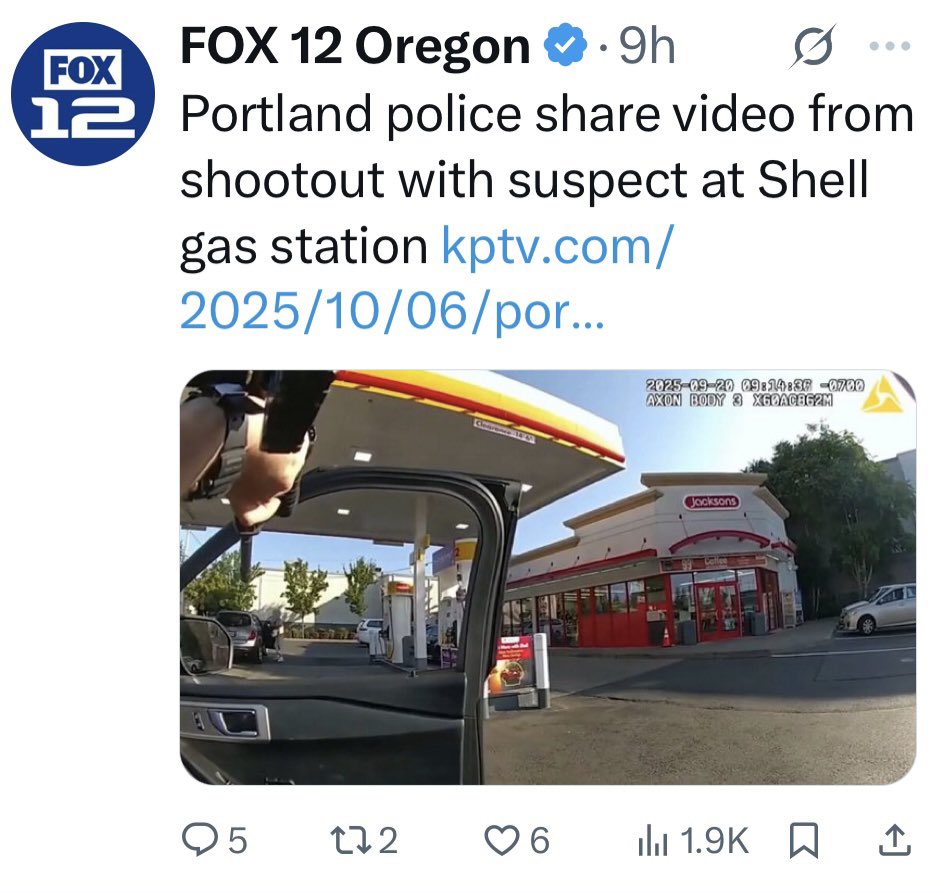Click the like count 6
The height and width of the screenshot is (893, 944).
pos(539,841)
